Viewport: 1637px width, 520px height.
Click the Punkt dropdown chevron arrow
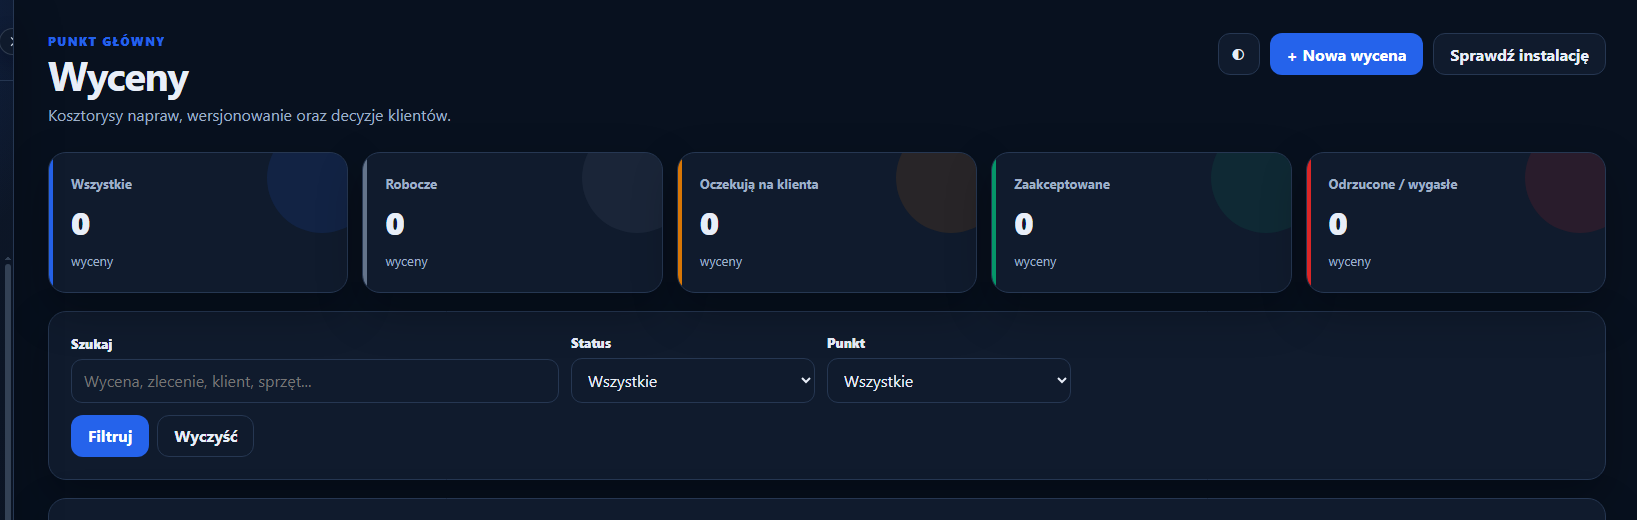[1062, 381]
